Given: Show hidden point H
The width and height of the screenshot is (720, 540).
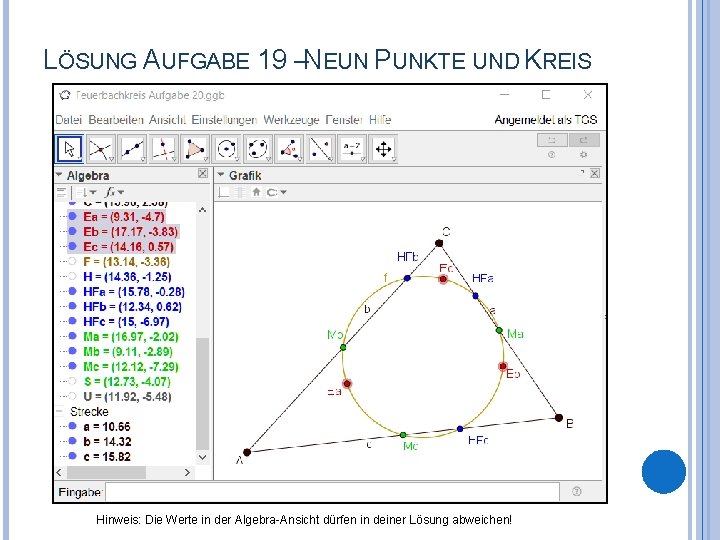Looking at the screenshot, I should tap(72, 276).
